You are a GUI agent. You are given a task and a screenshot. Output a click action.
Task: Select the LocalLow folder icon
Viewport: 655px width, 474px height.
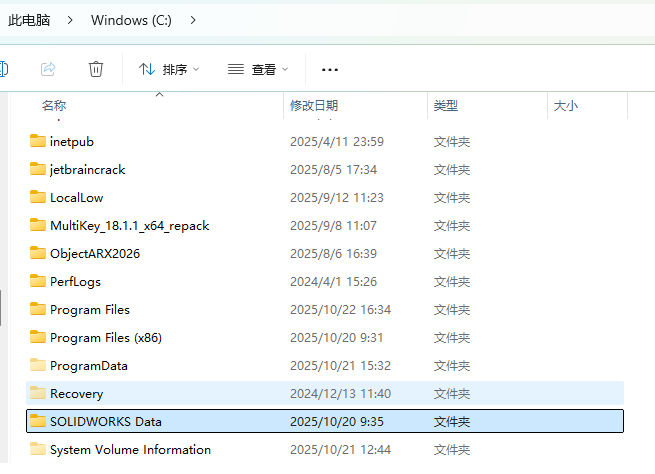(x=38, y=197)
